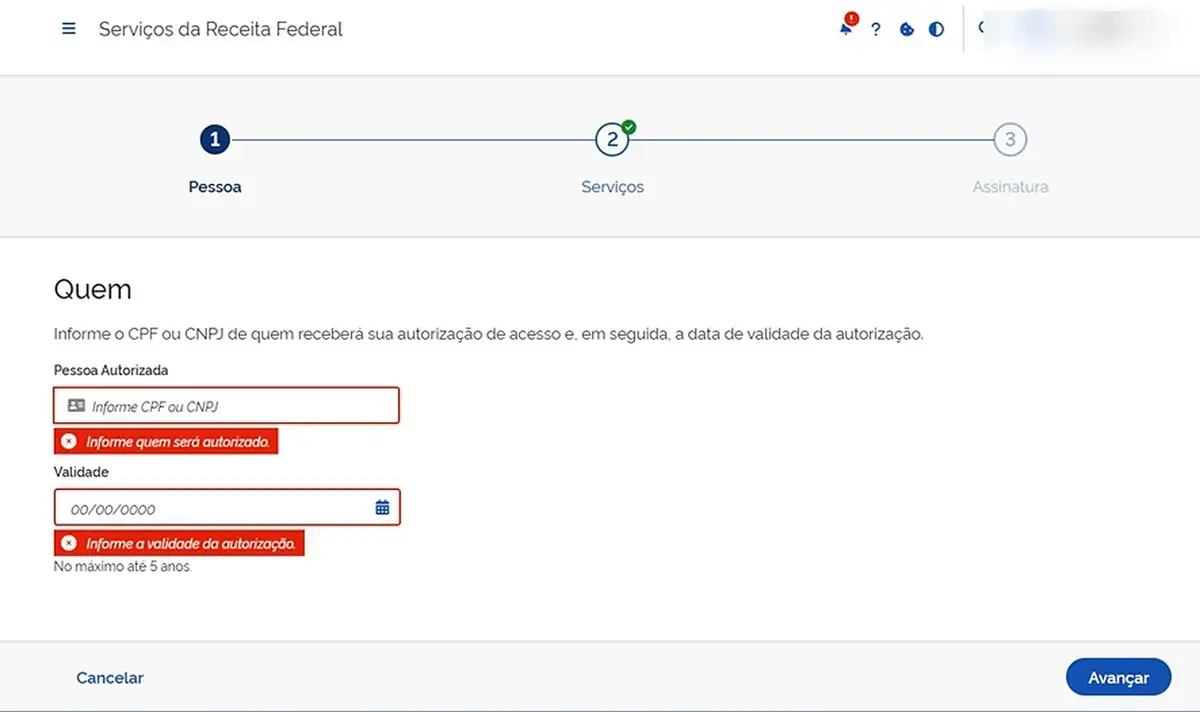
Task: Click the 'Serviços da Receita Federal' title
Action: [x=220, y=29]
